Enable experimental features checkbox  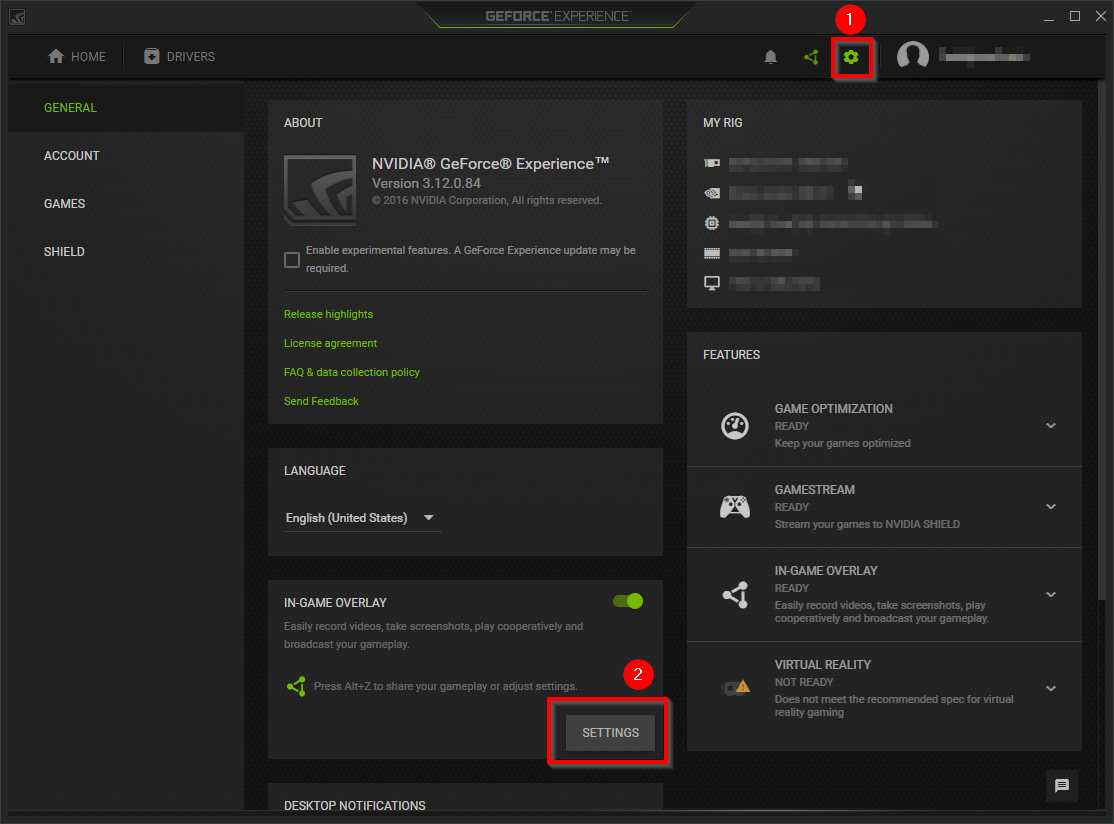coord(292,260)
